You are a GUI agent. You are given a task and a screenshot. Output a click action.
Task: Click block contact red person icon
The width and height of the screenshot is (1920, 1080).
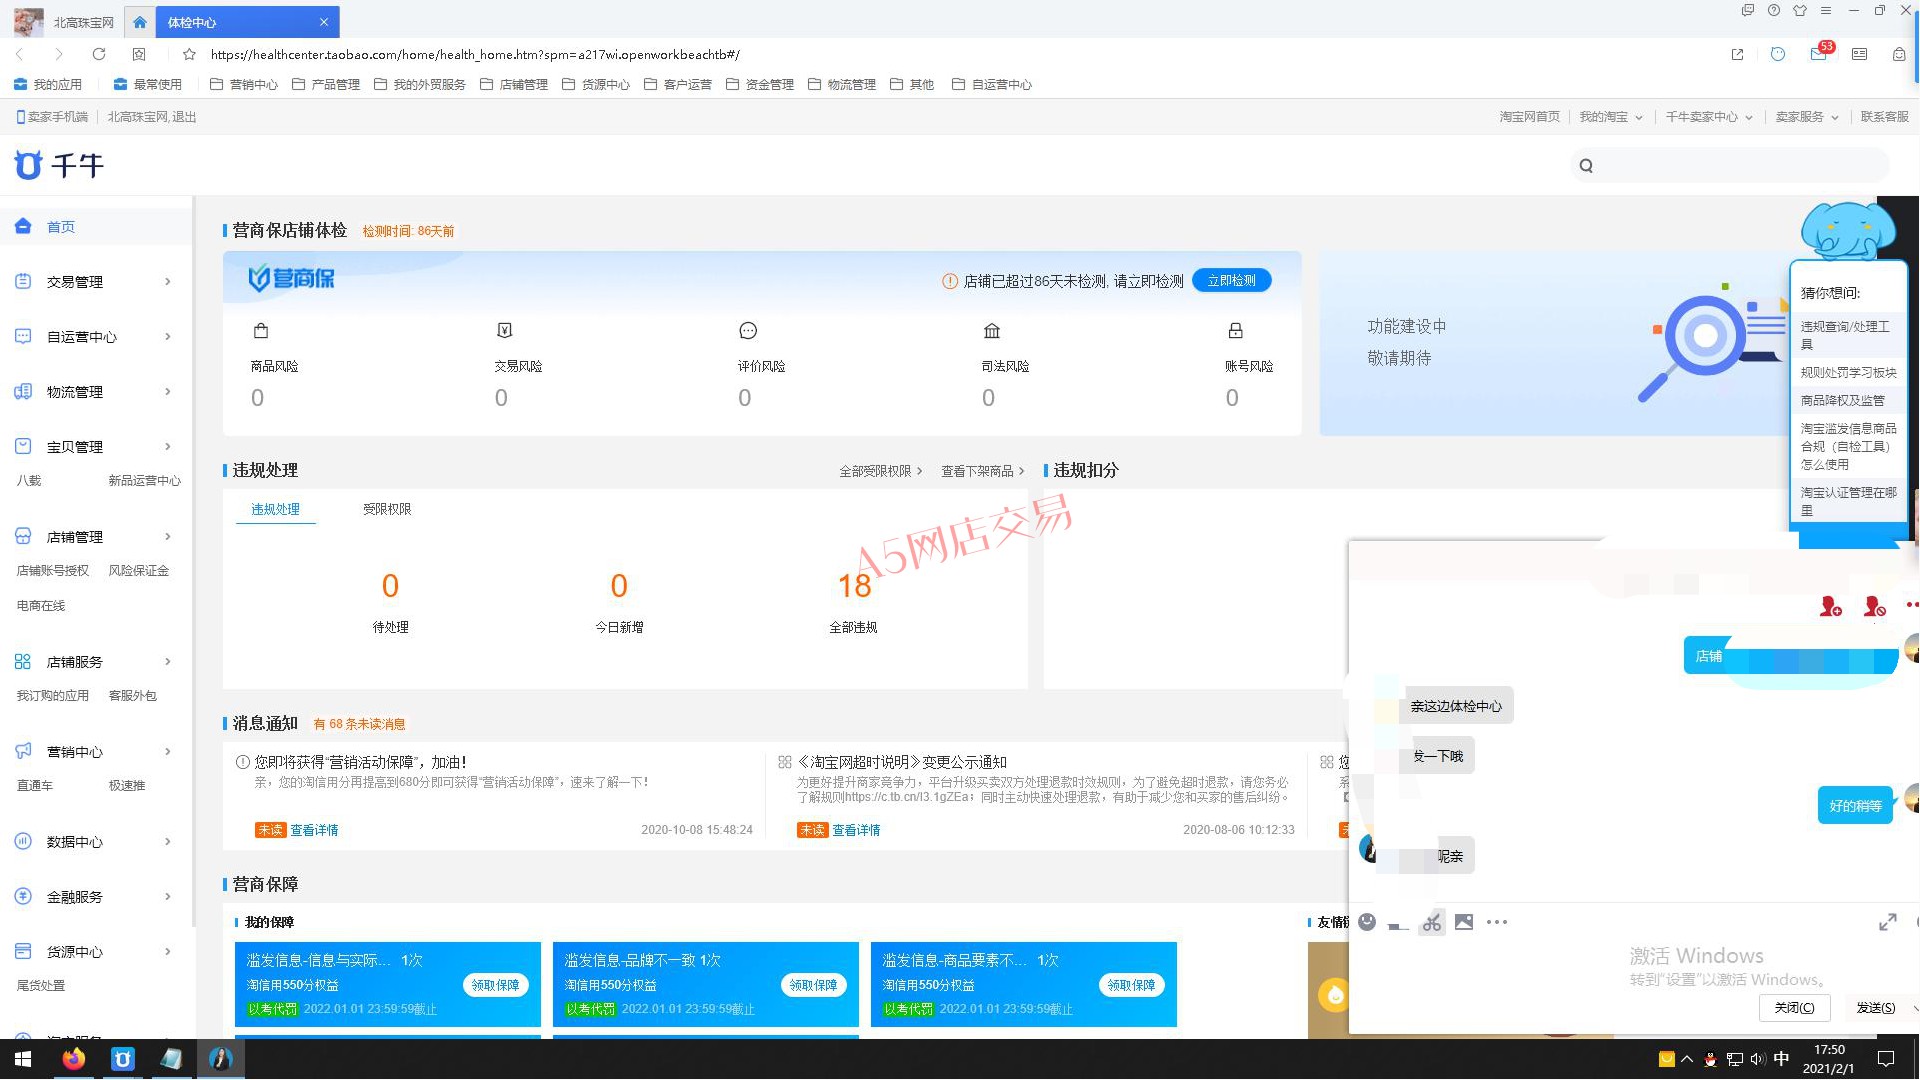[x=1874, y=606]
